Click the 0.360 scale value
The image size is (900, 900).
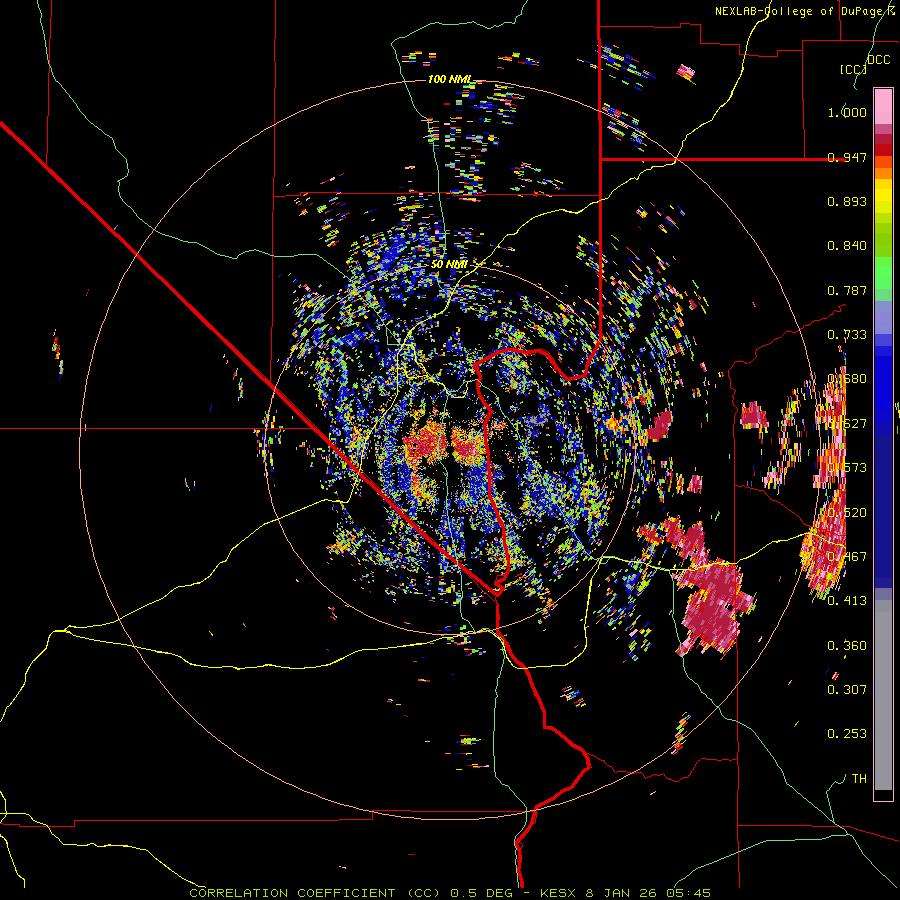coord(847,646)
